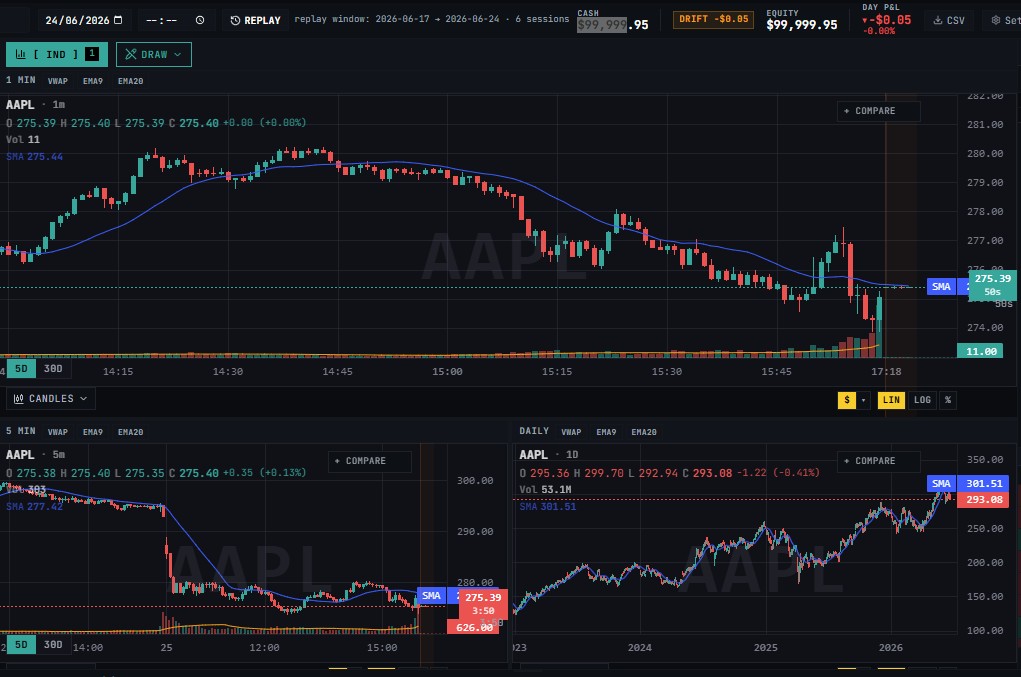Toggle EMA9 on the DAILY chart
This screenshot has width=1021, height=677.
[606, 432]
